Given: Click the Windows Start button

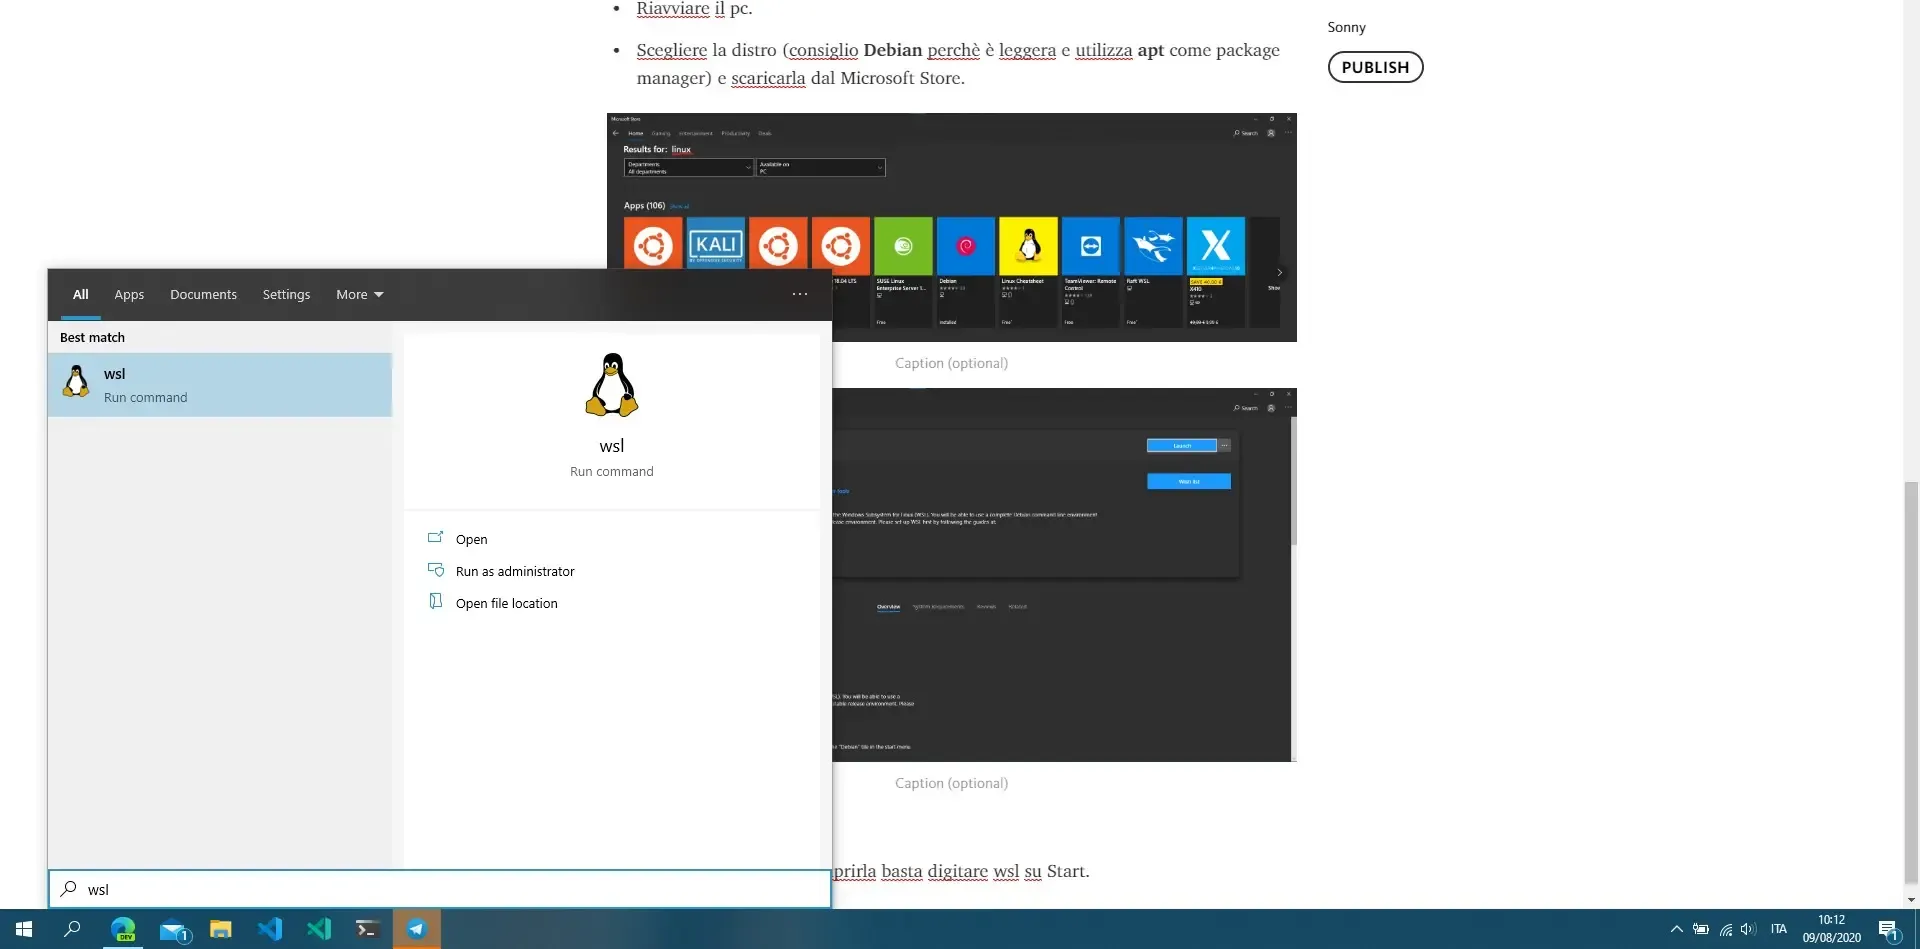Looking at the screenshot, I should [x=24, y=929].
